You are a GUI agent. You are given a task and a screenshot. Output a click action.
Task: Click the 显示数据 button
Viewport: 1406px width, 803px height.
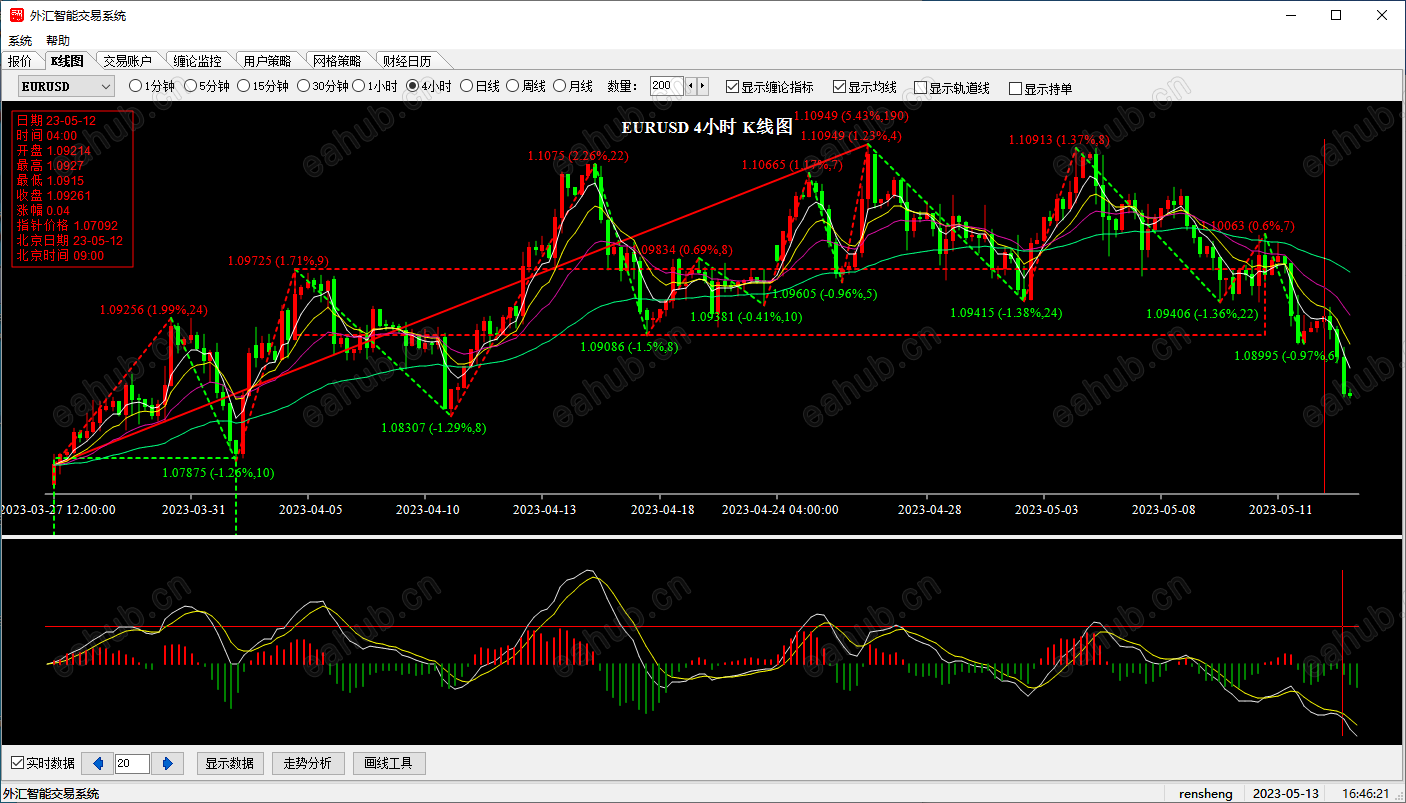coord(230,764)
